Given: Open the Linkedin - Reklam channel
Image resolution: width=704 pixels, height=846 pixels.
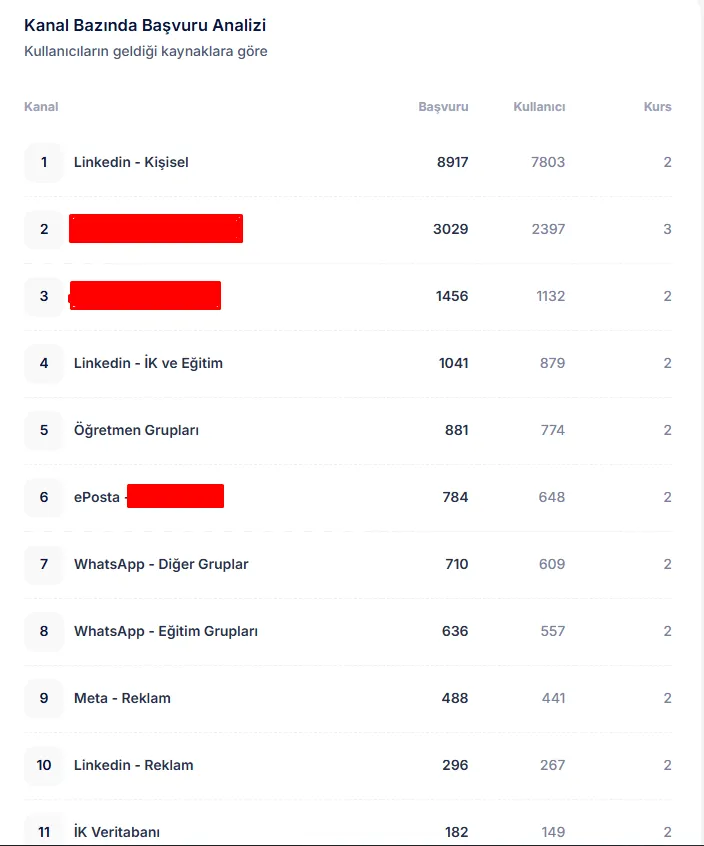Looking at the screenshot, I should coord(133,765).
